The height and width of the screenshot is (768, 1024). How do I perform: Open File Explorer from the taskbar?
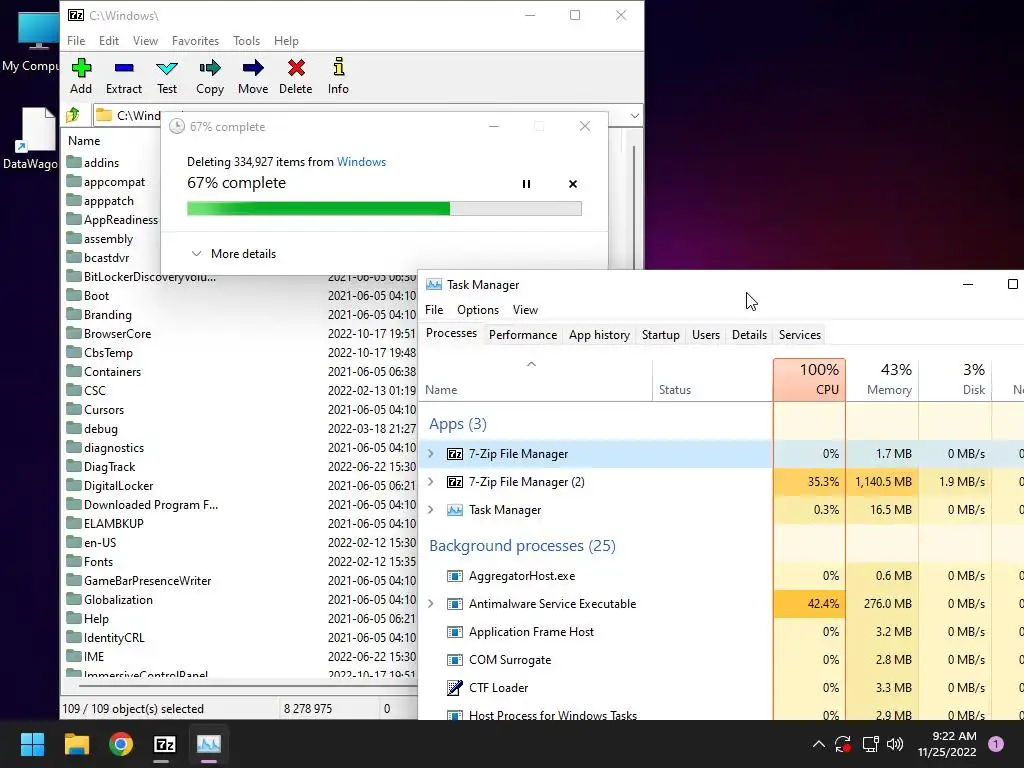coord(76,744)
